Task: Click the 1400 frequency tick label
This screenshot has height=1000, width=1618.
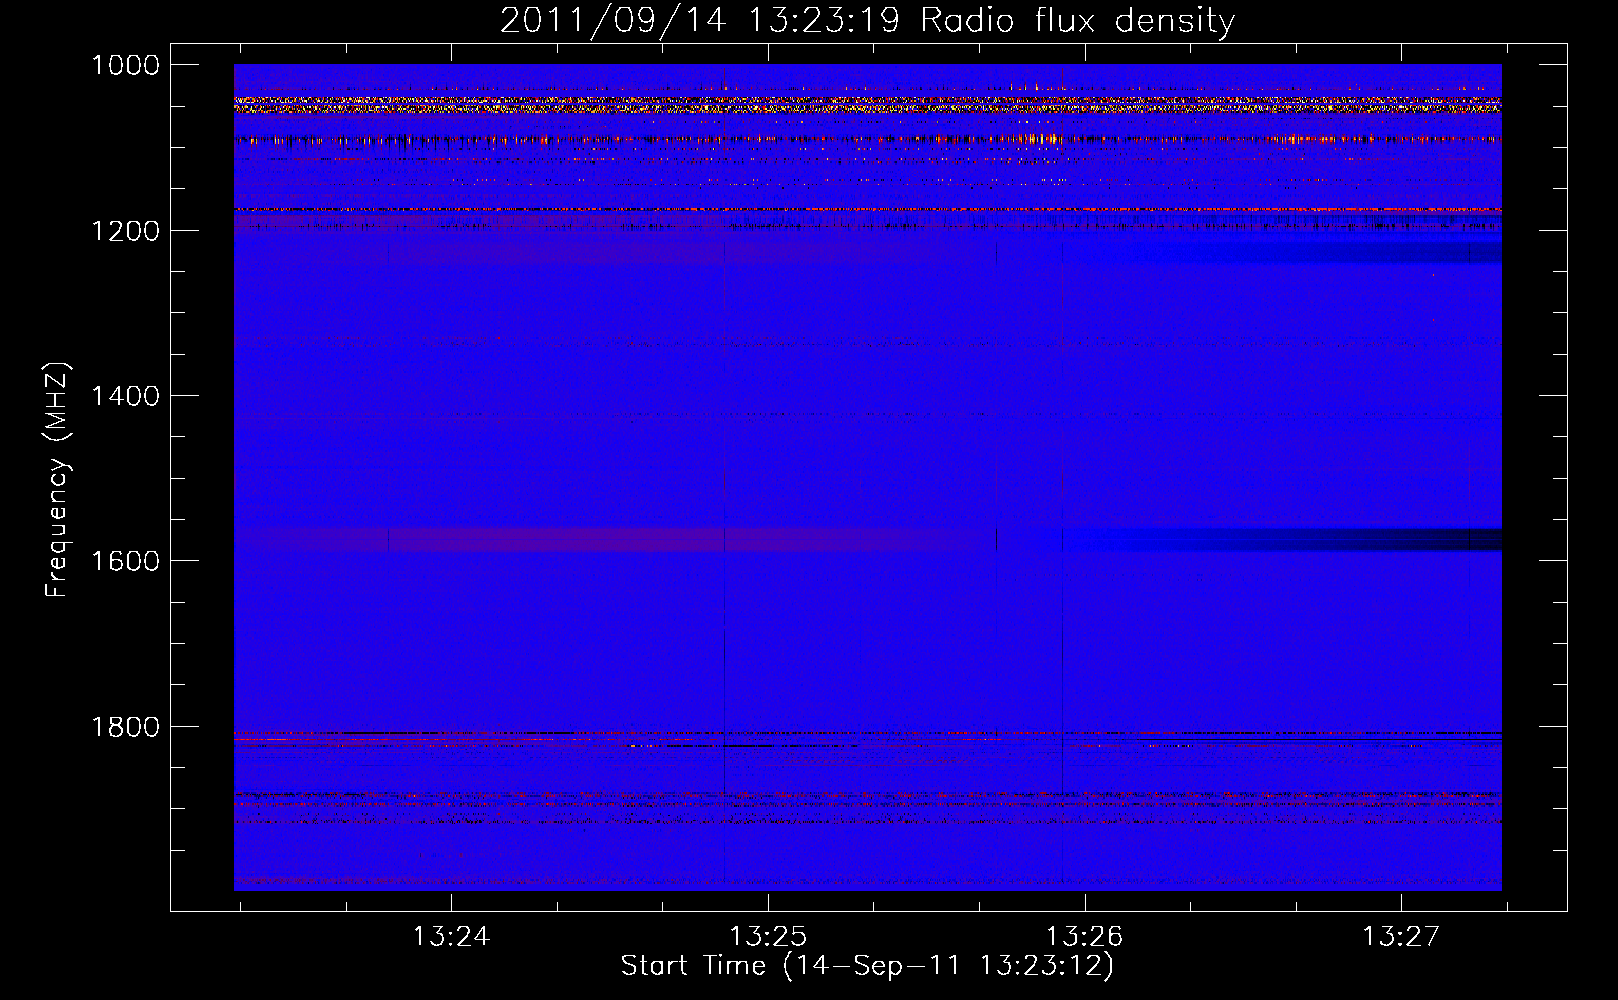Action: pyautogui.click(x=125, y=396)
